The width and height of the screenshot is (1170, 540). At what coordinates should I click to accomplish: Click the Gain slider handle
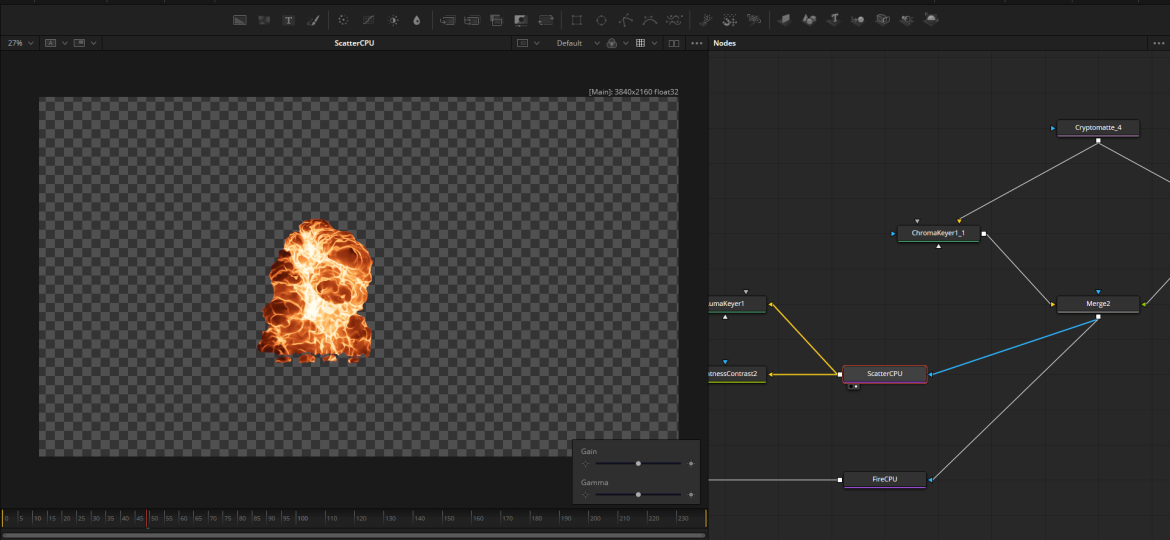[638, 464]
